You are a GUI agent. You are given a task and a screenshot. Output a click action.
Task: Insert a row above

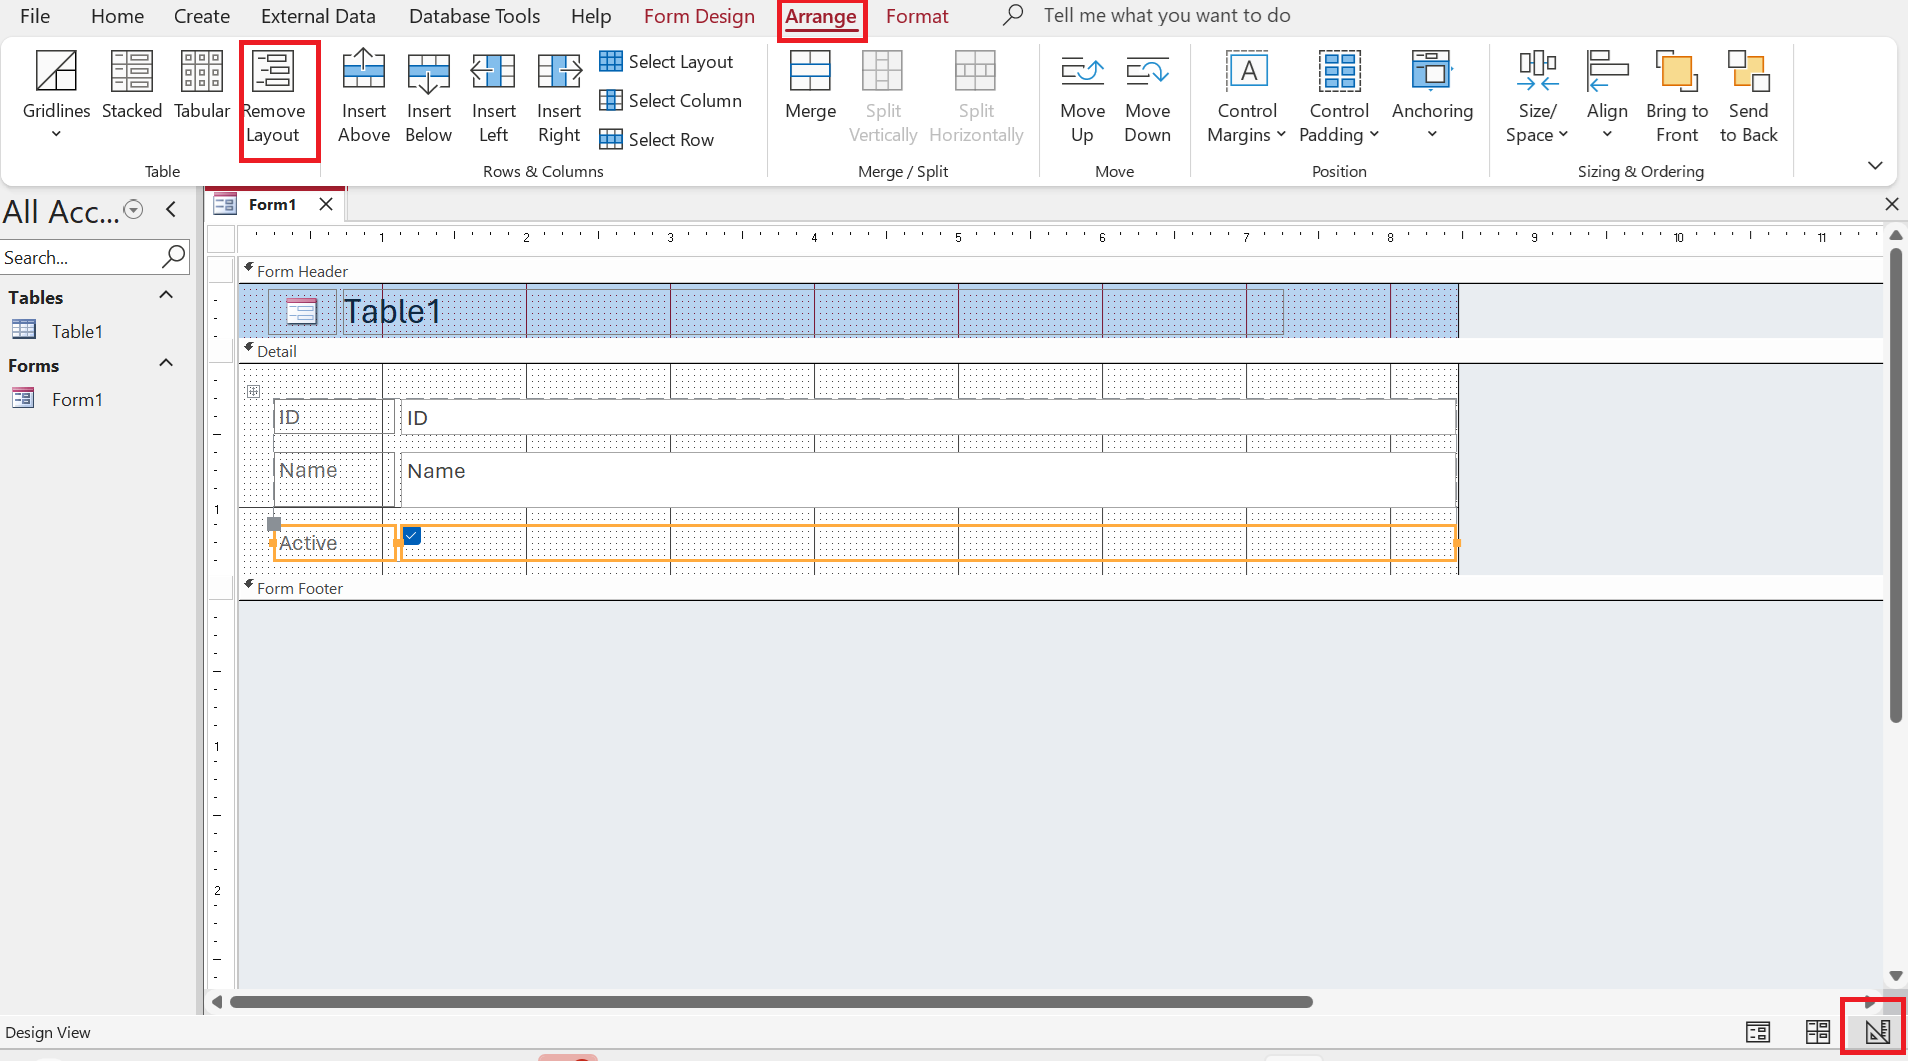[x=363, y=98]
